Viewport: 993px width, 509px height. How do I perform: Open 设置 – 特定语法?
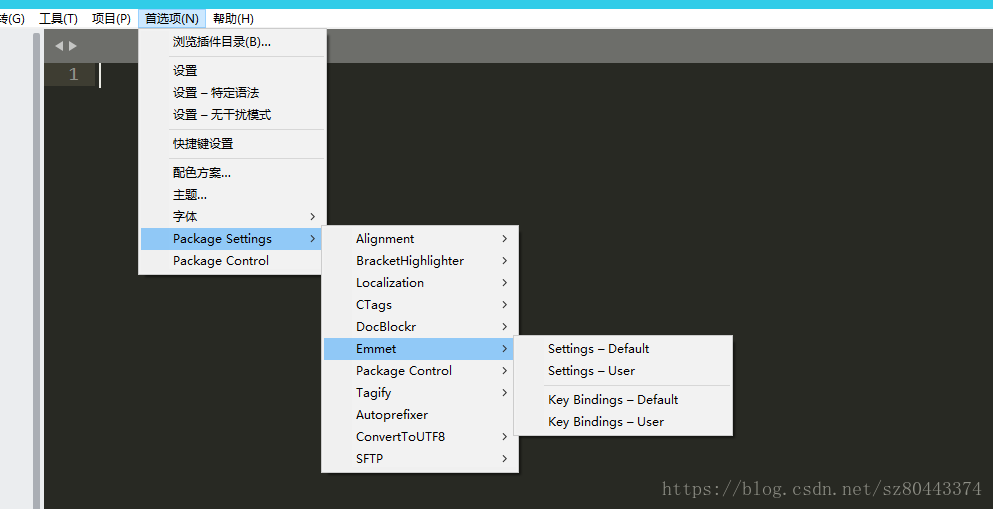pos(232,93)
